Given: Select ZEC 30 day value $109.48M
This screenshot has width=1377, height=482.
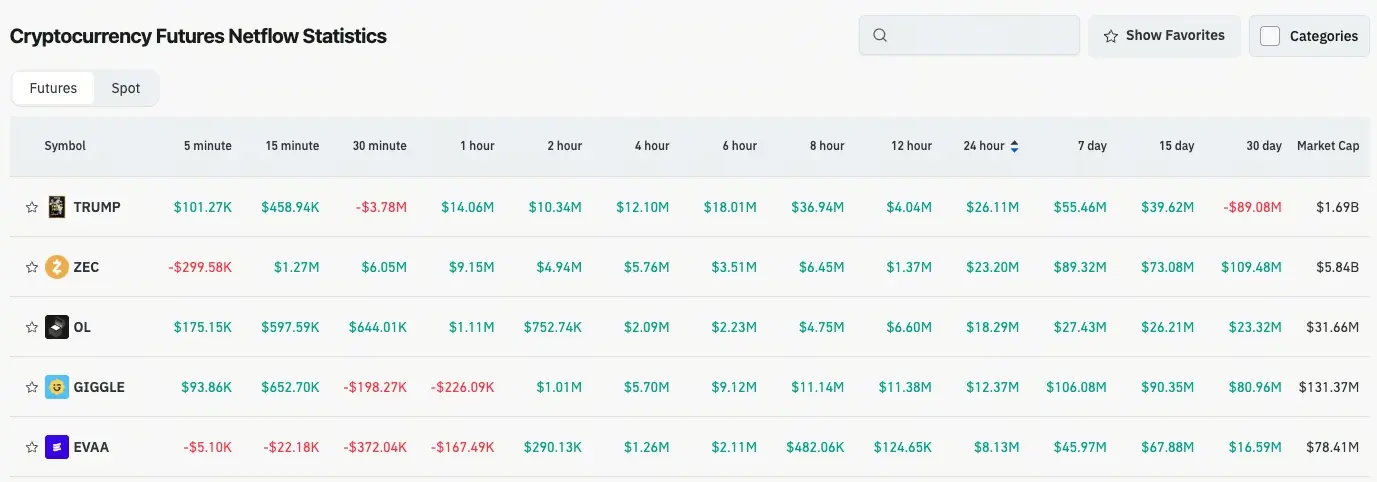Looking at the screenshot, I should (1251, 267).
